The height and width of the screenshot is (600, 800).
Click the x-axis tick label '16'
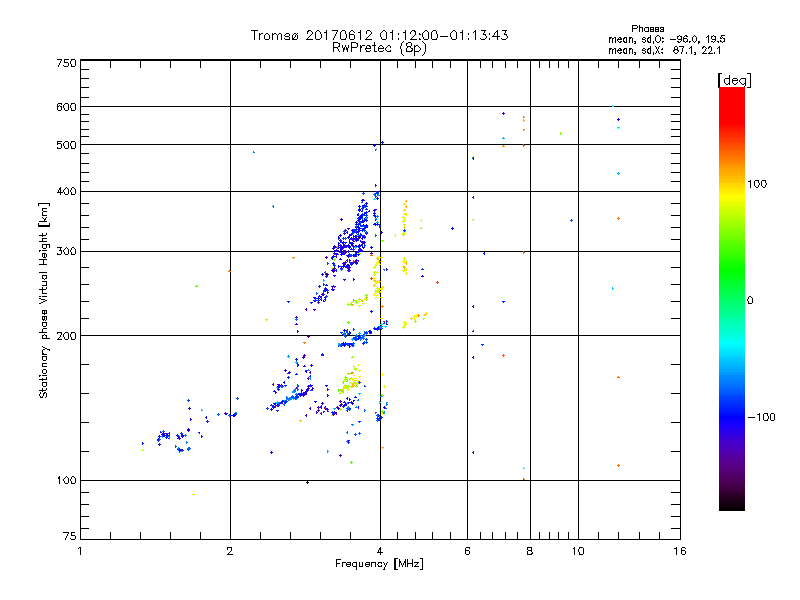point(680,551)
